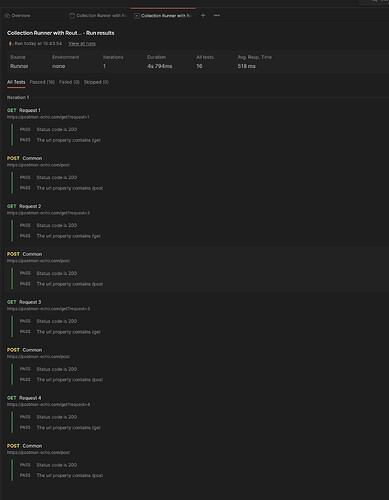Show the Passed (16) tests filter
The height and width of the screenshot is (500, 389).
[42, 82]
